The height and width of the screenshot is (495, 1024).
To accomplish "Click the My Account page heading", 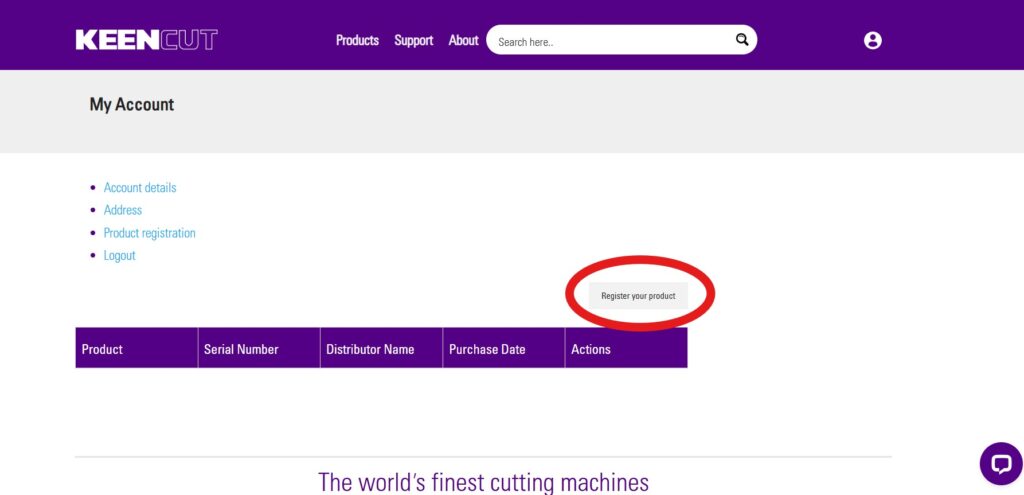I will [132, 105].
